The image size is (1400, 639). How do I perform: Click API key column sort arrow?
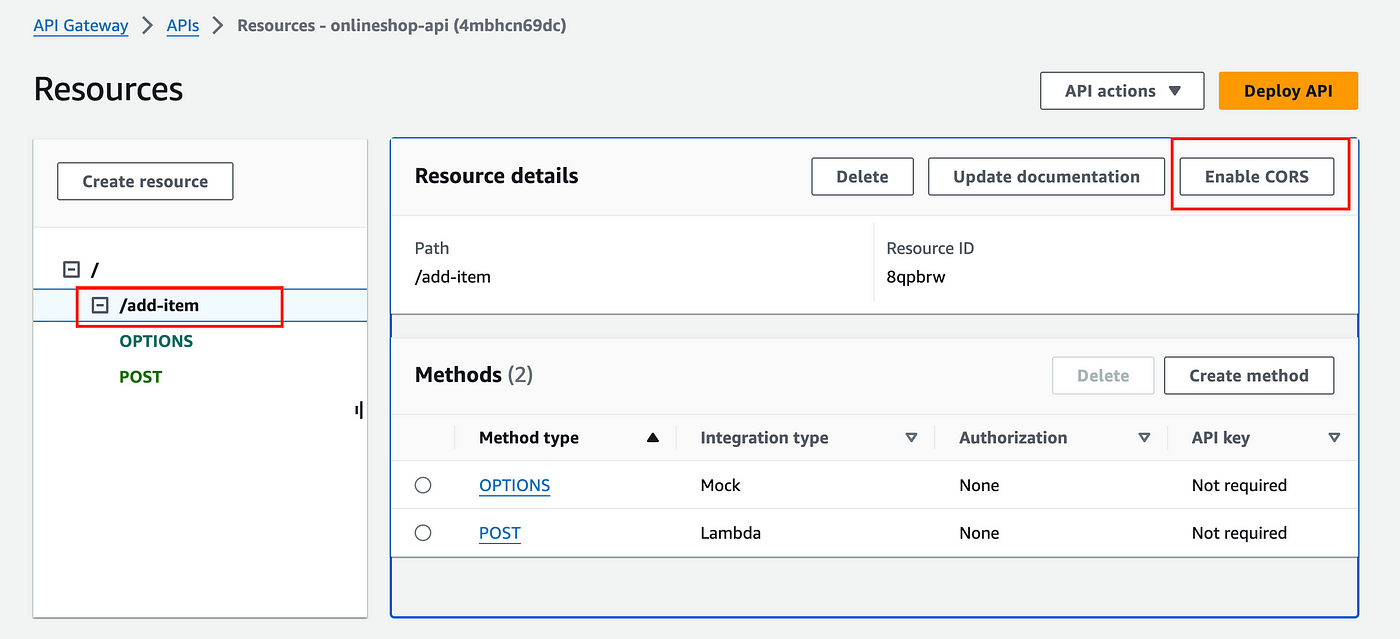(1334, 438)
